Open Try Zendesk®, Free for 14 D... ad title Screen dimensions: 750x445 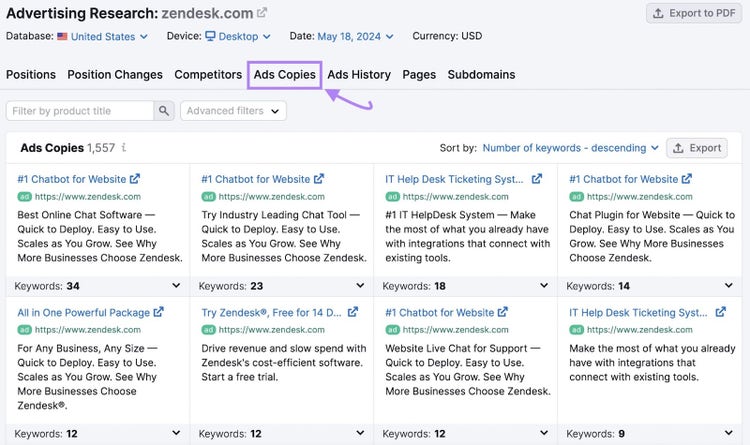271,312
